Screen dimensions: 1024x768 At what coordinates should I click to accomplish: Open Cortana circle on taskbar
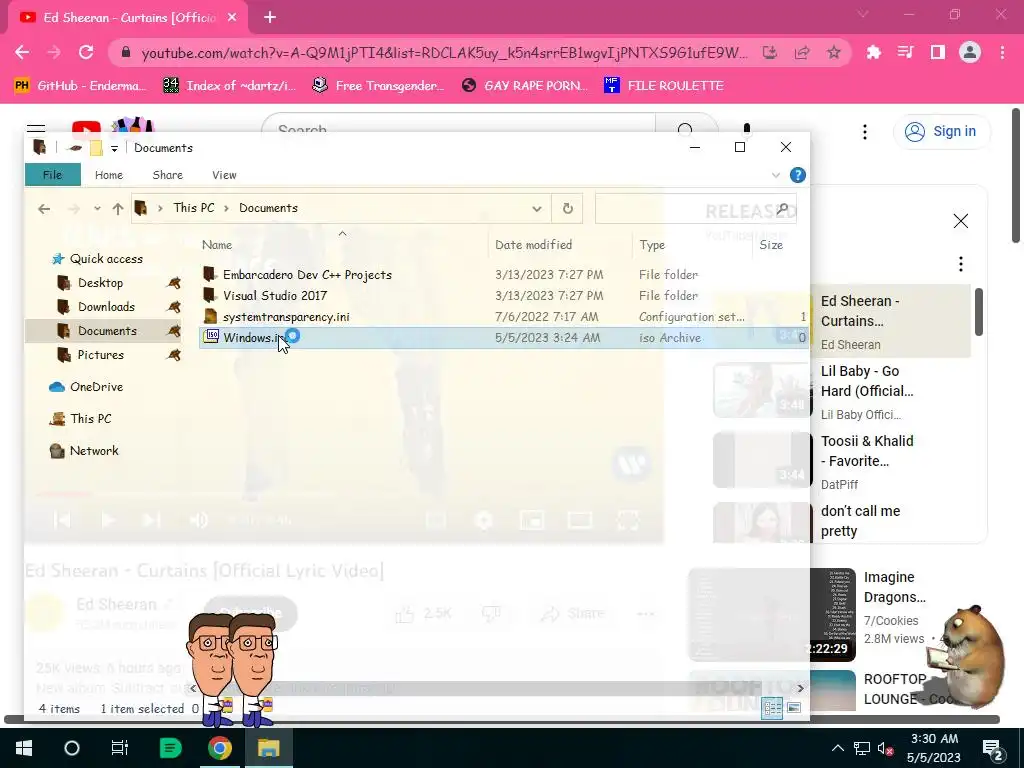tap(72, 748)
